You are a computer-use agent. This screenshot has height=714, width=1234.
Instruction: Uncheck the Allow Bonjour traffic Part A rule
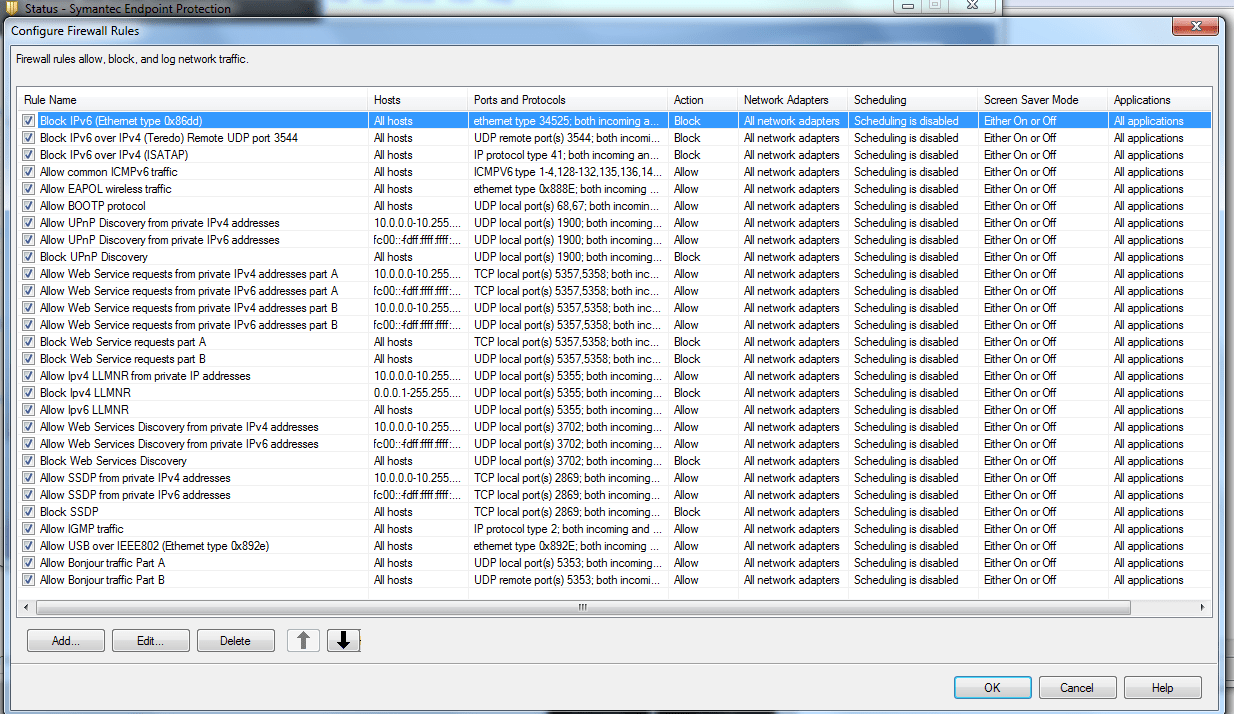click(x=27, y=562)
